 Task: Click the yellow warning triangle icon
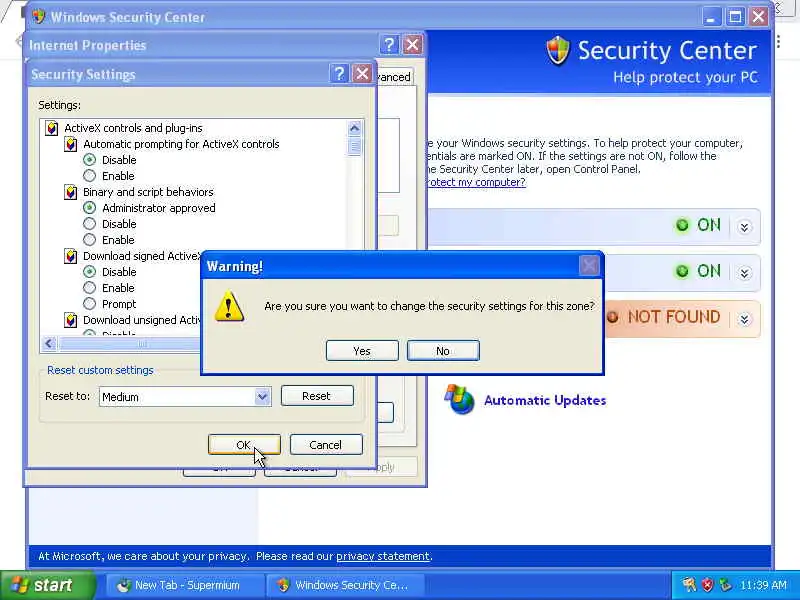[x=229, y=306]
